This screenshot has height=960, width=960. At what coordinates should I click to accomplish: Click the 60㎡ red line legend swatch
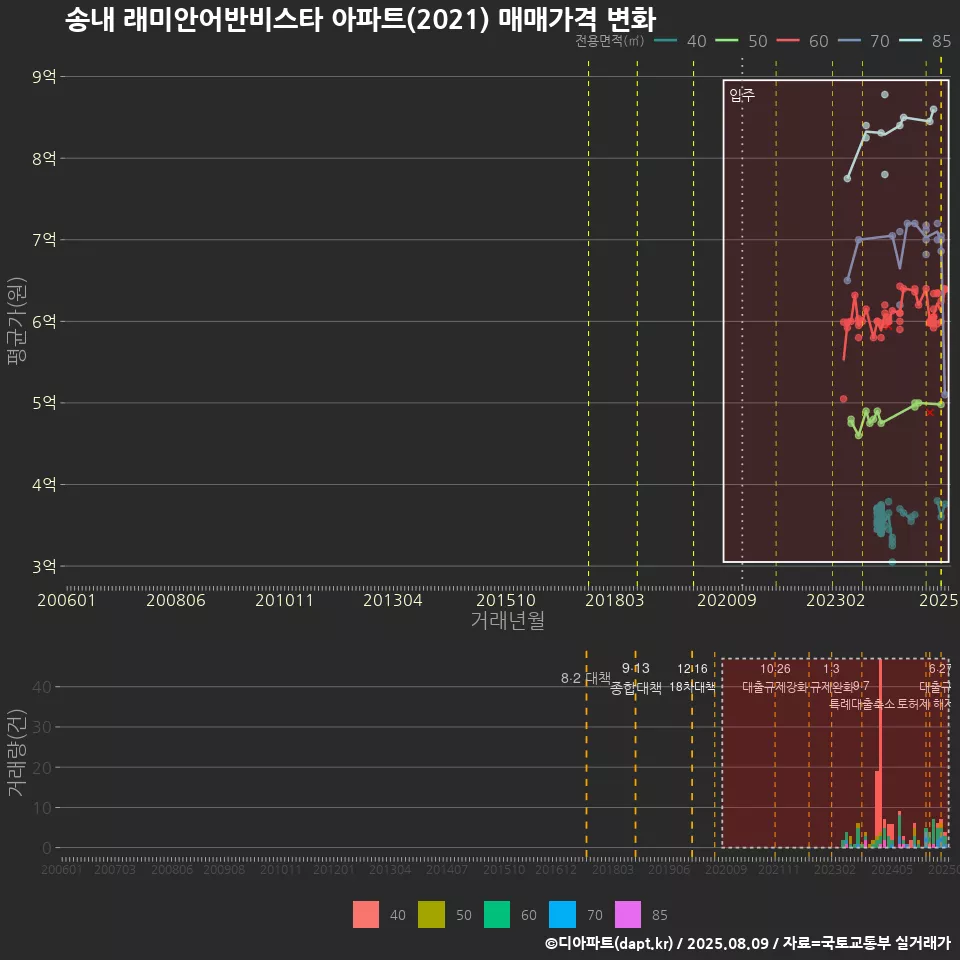[788, 41]
